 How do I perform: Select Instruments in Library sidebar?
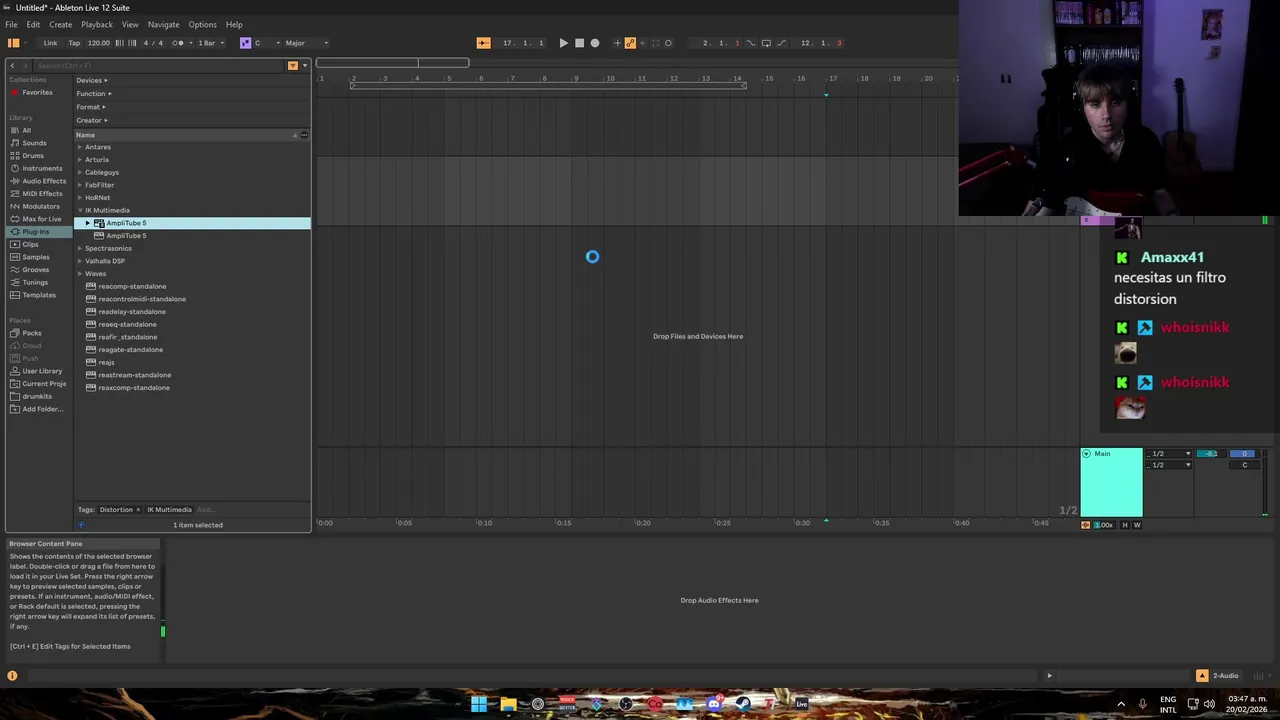(x=42, y=168)
